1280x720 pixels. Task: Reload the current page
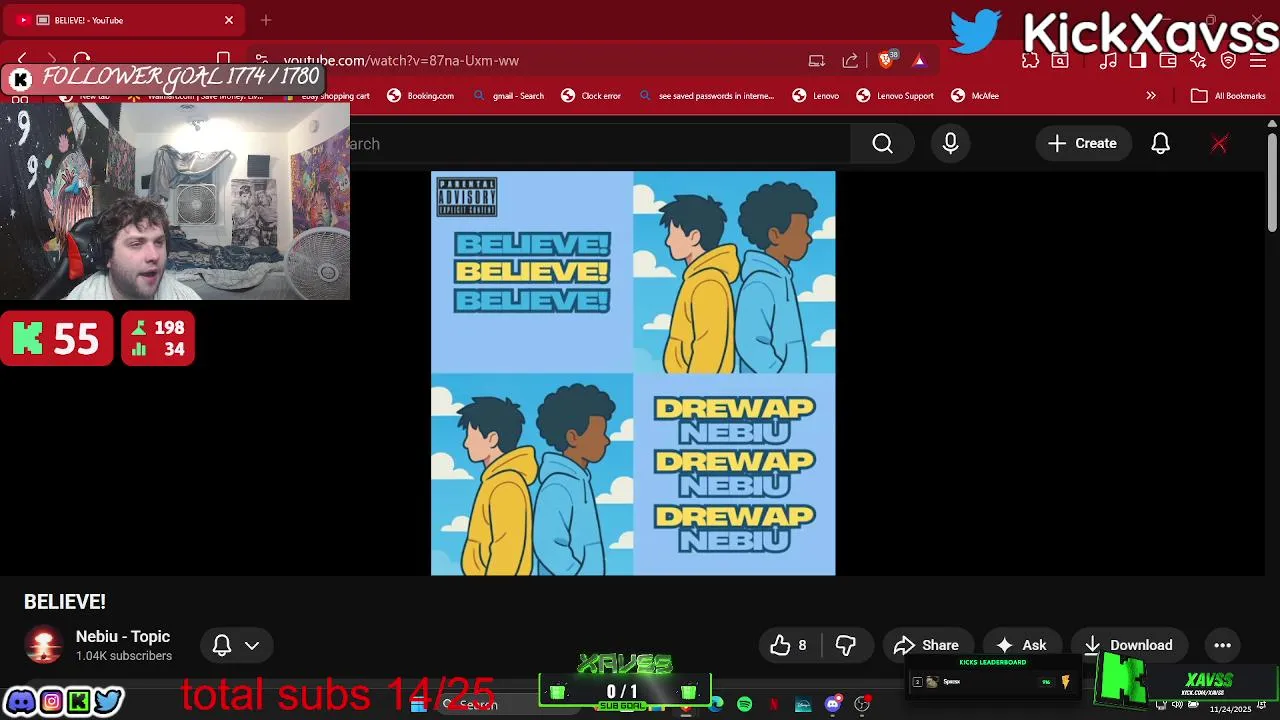coord(82,60)
